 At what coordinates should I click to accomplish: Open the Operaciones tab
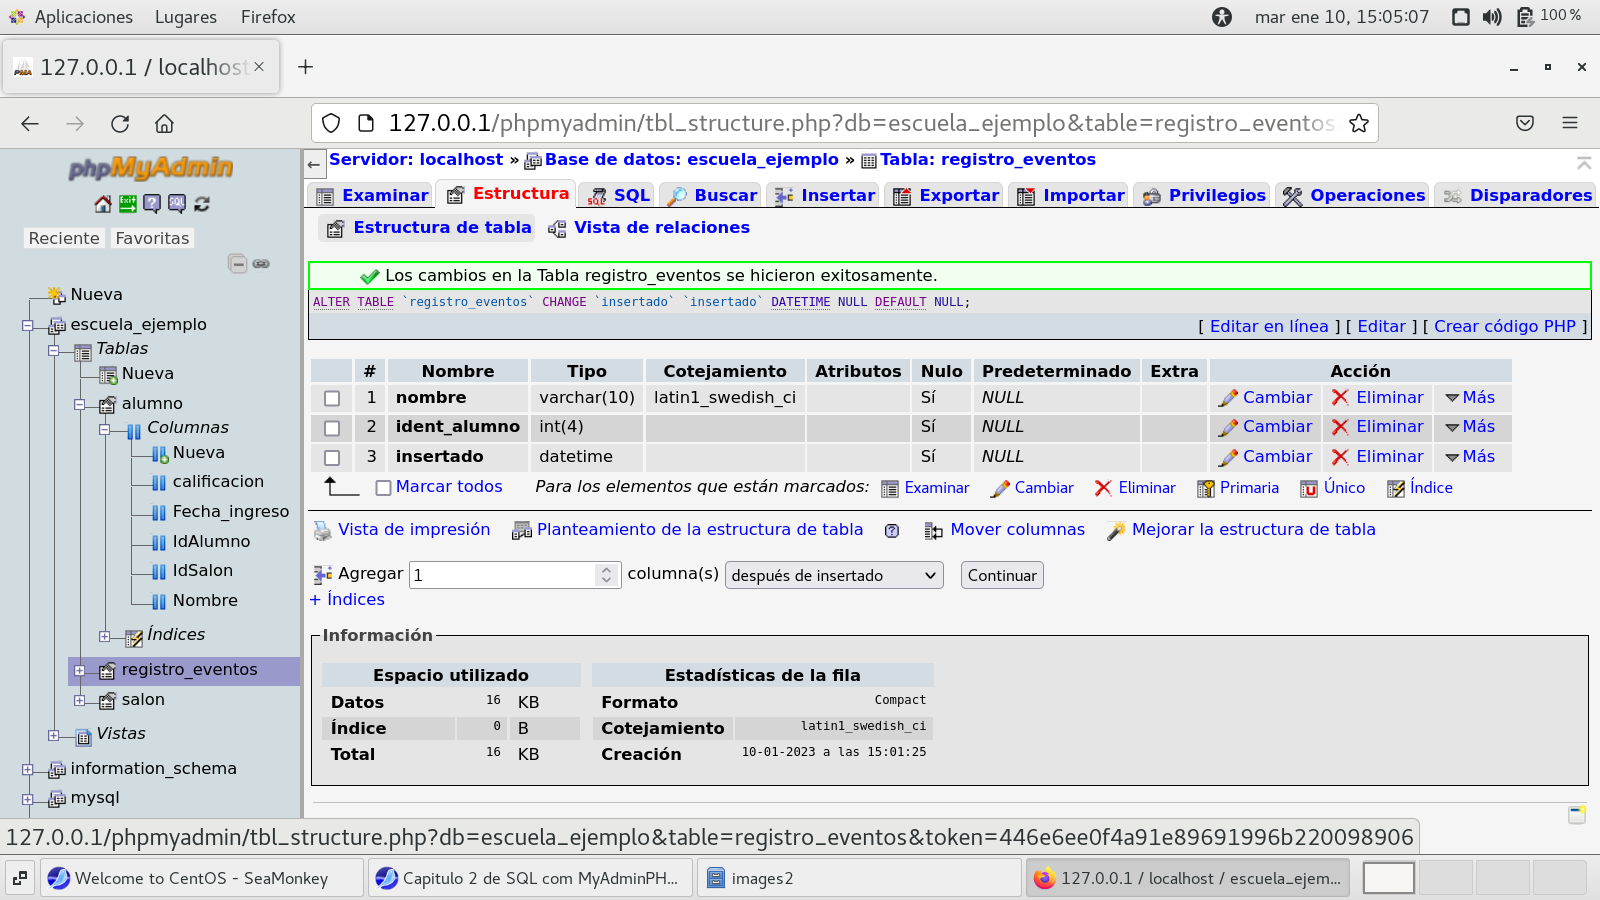coord(1354,195)
